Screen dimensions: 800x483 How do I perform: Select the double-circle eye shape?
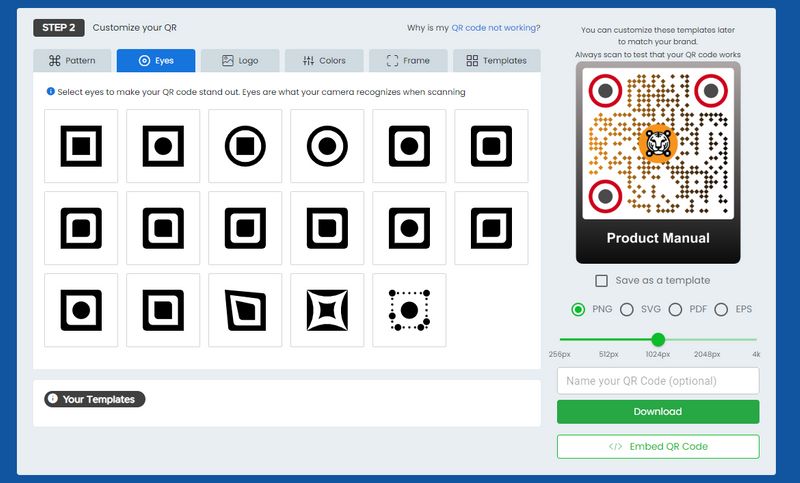[x=327, y=146]
